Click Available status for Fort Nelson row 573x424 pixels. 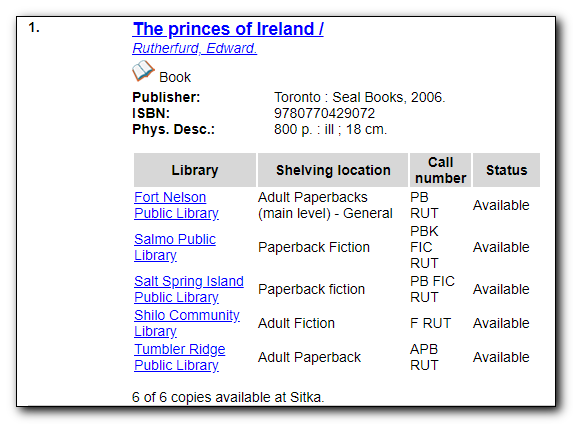[501, 205]
